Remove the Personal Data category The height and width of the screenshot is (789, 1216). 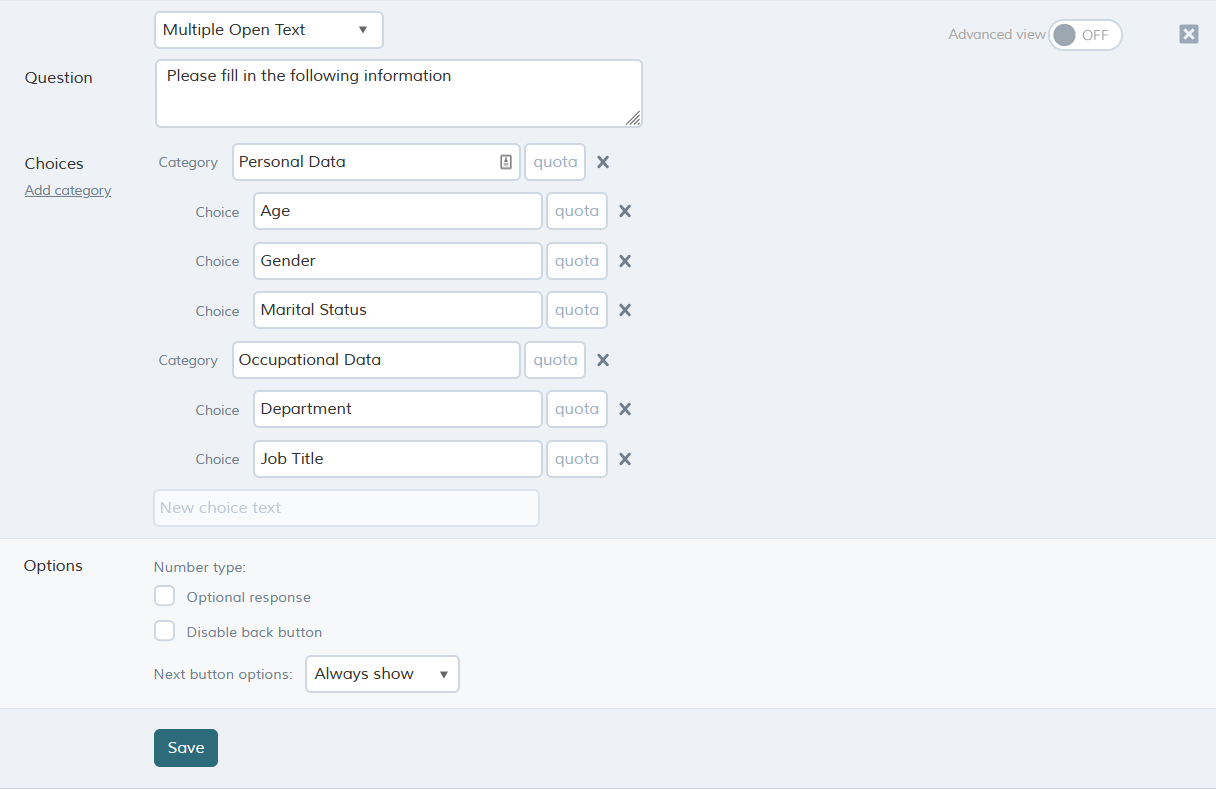point(603,162)
